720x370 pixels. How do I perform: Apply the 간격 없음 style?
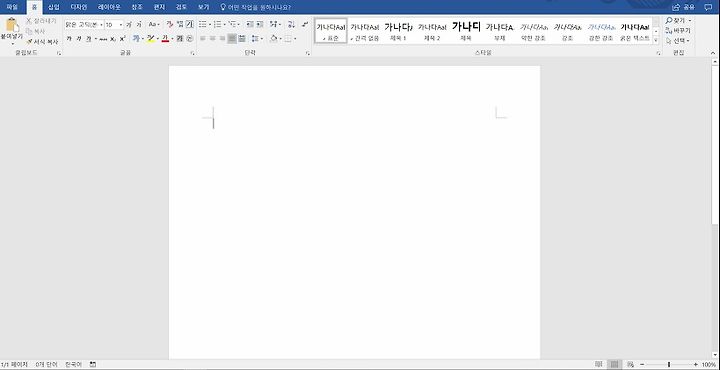(365, 31)
